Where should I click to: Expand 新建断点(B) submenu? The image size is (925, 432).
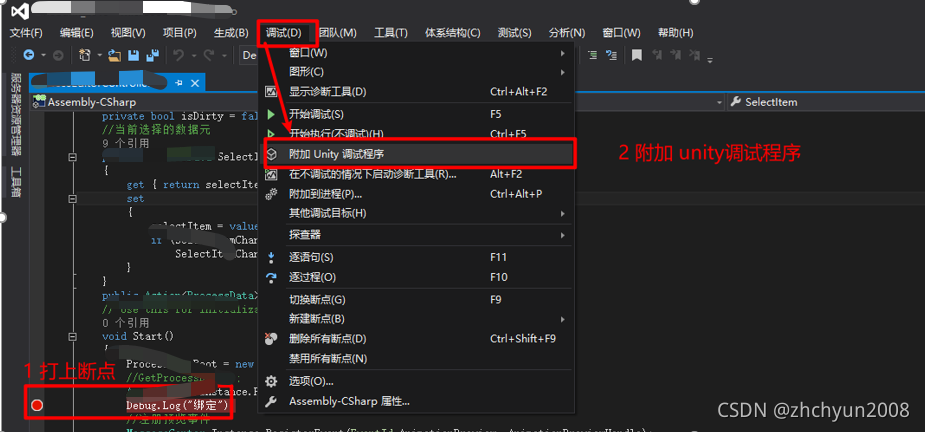click(418, 319)
